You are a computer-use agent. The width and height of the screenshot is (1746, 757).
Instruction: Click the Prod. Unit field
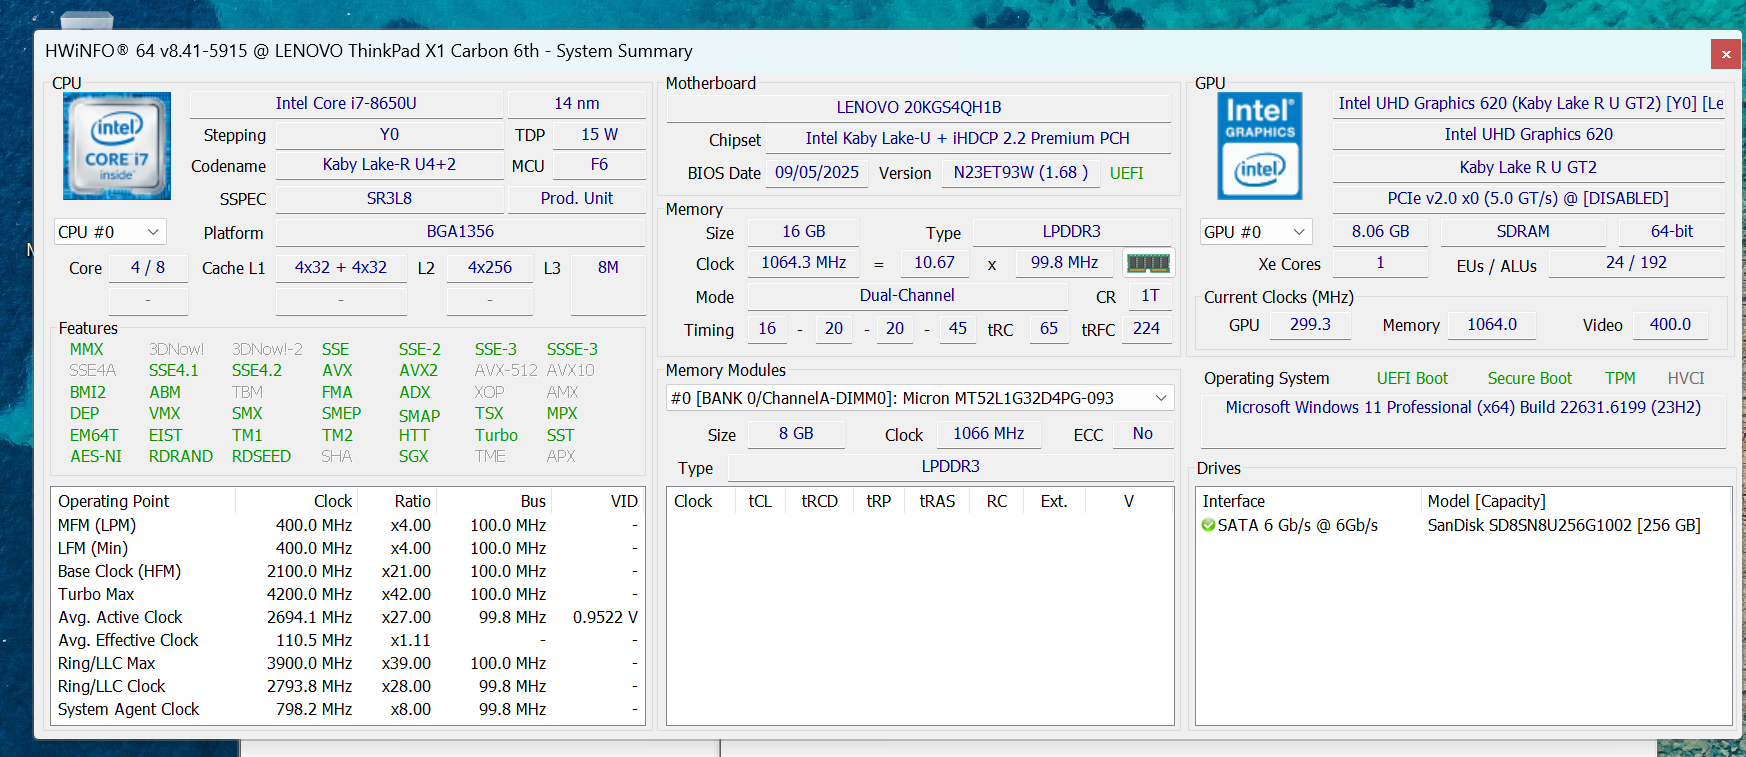click(x=577, y=198)
